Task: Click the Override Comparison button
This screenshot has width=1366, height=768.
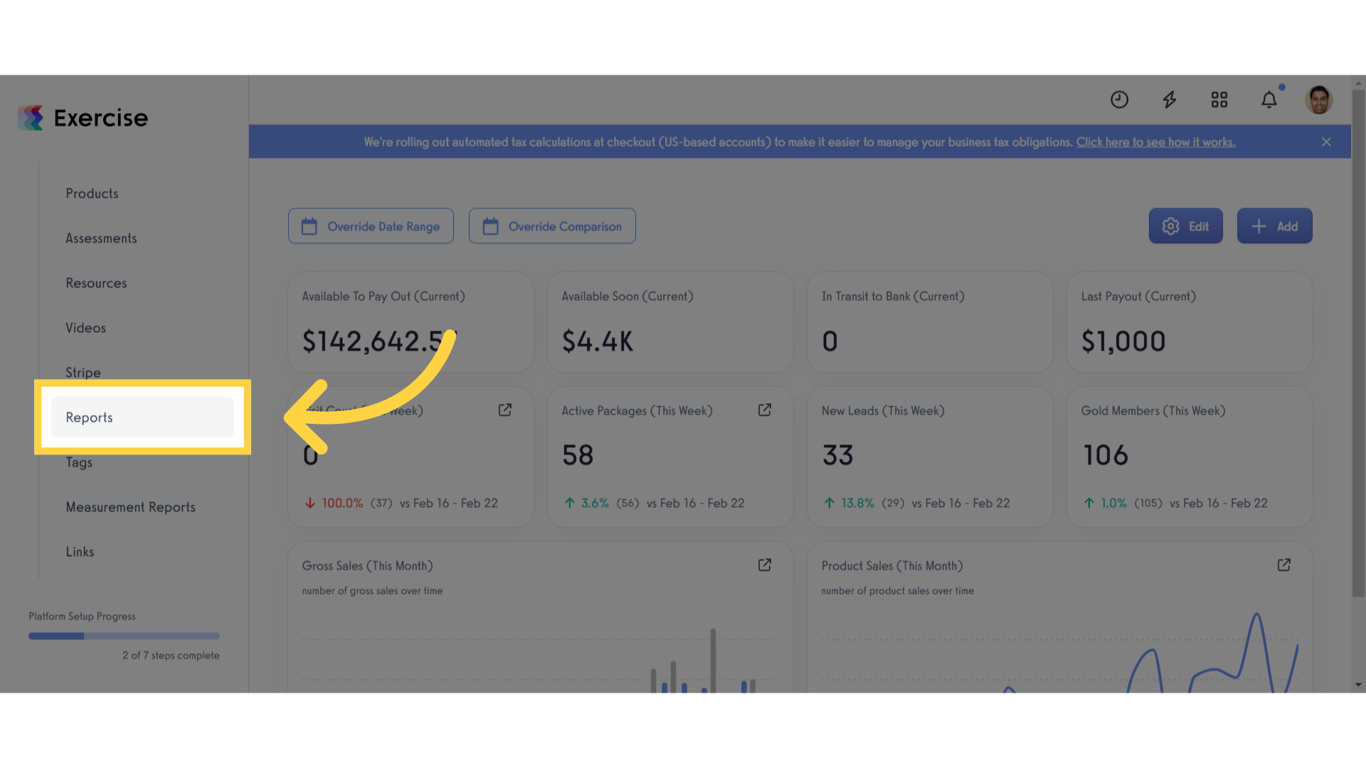Action: pos(552,226)
